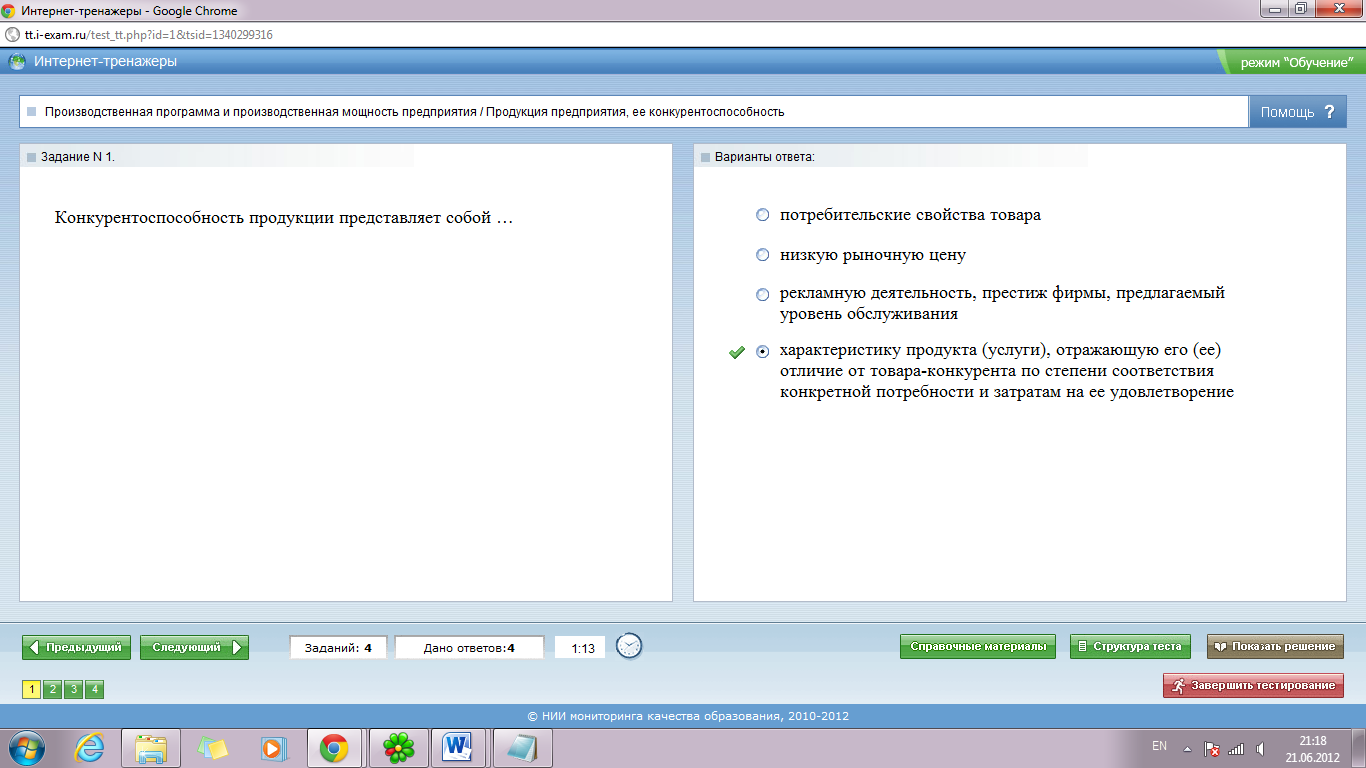Select answer 'низкую рыночную цену'

763,255
